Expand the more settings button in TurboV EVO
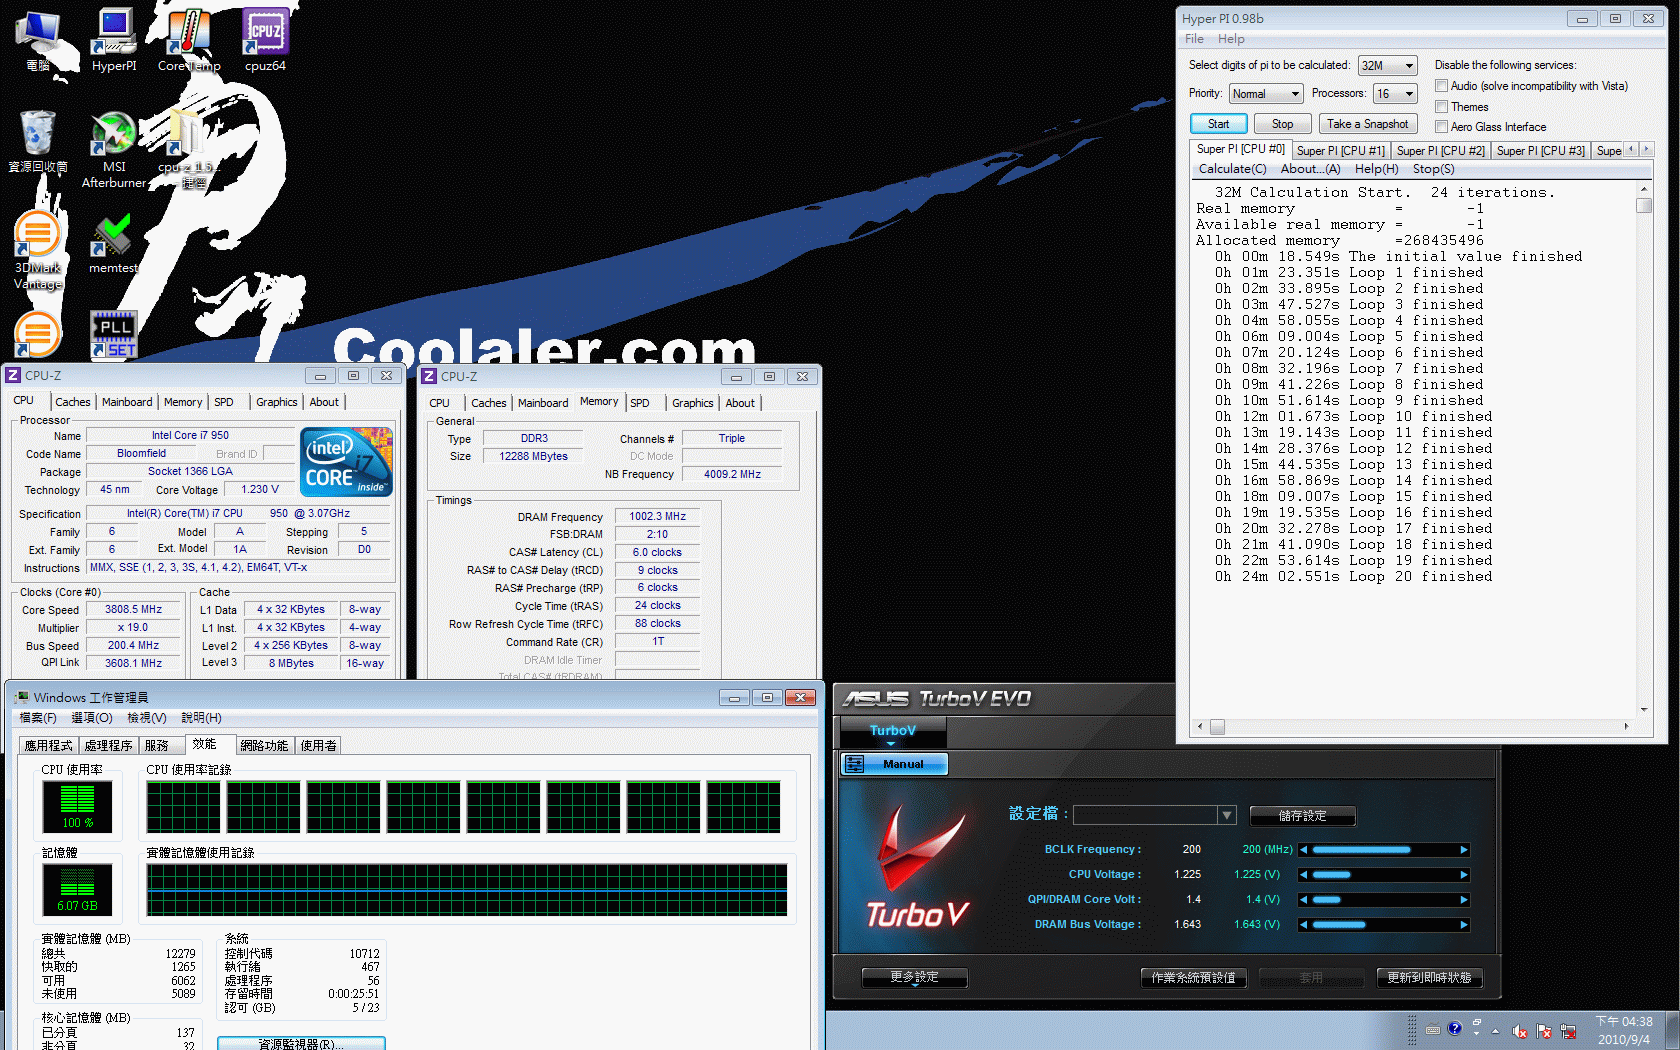1680x1050 pixels. coord(915,977)
